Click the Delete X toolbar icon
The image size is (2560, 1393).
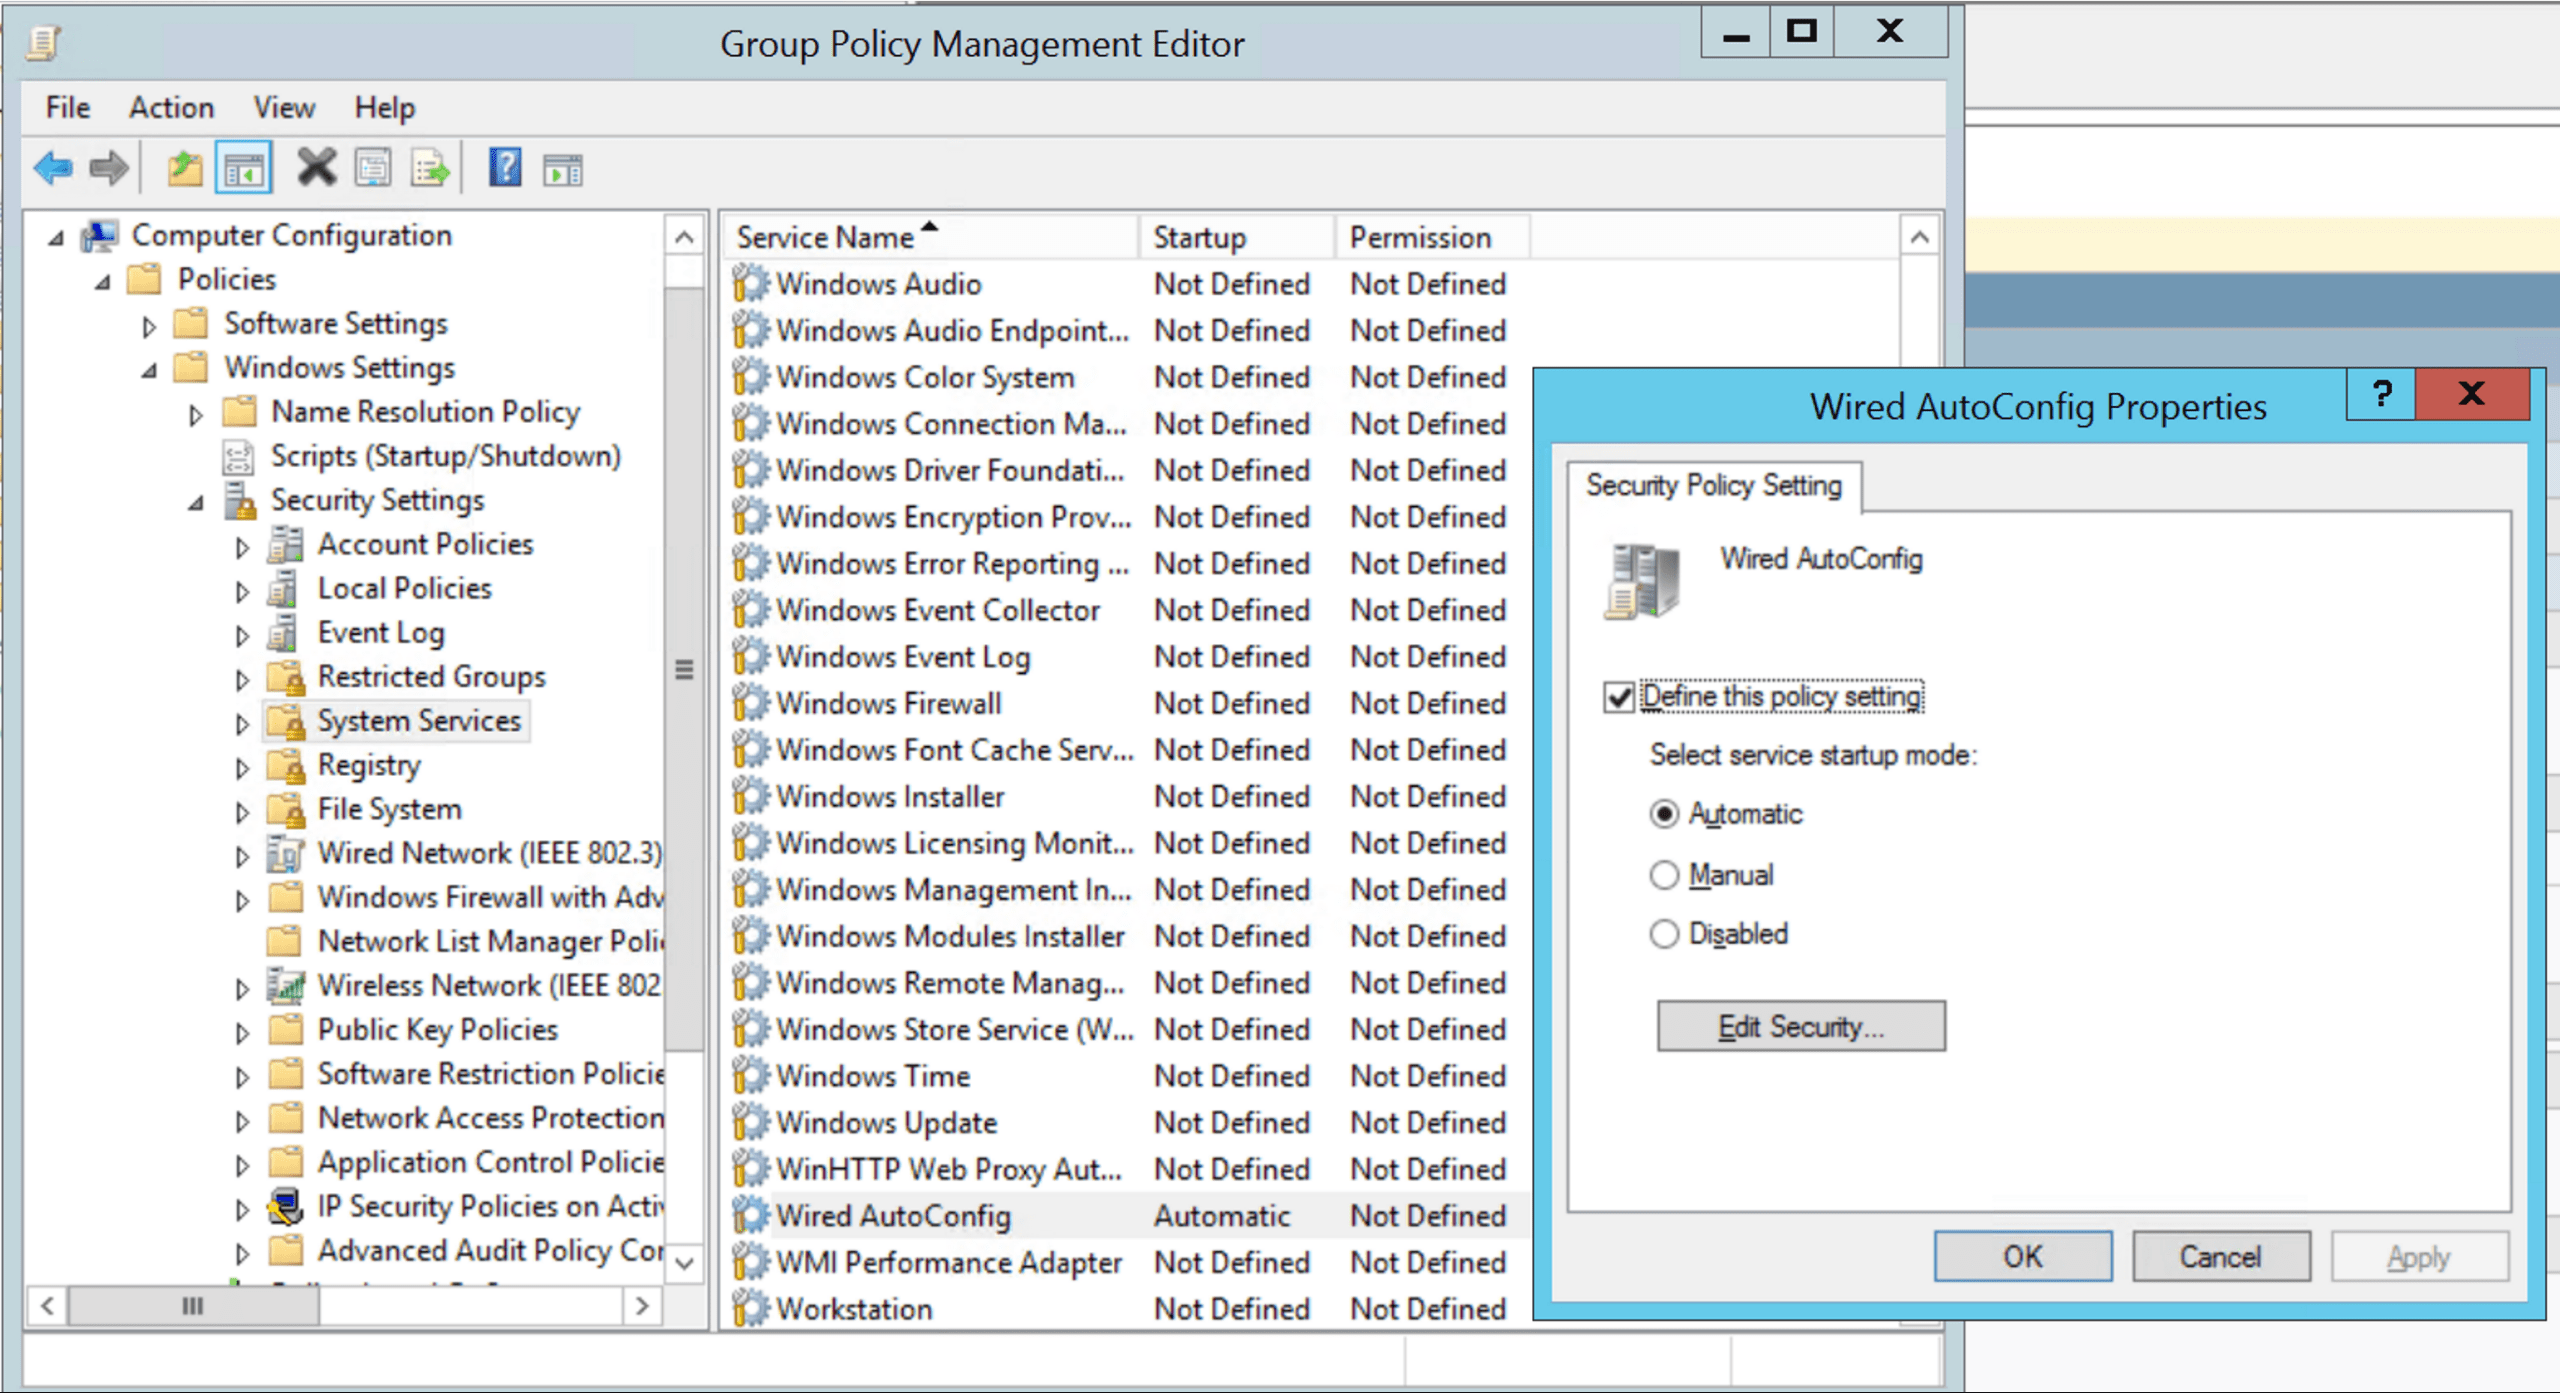(316, 168)
